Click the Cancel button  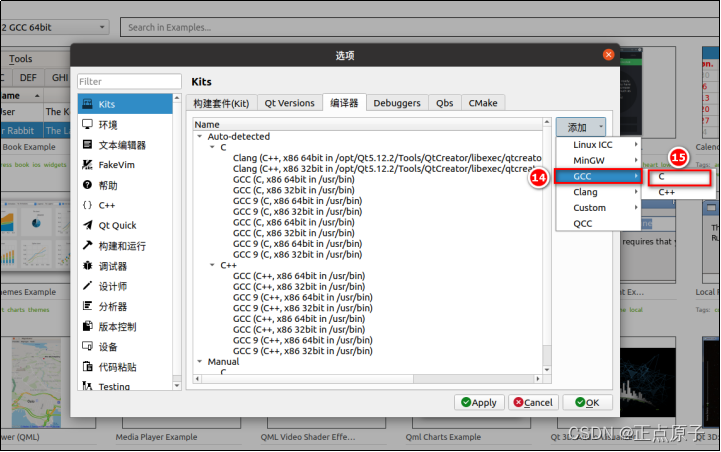533,402
